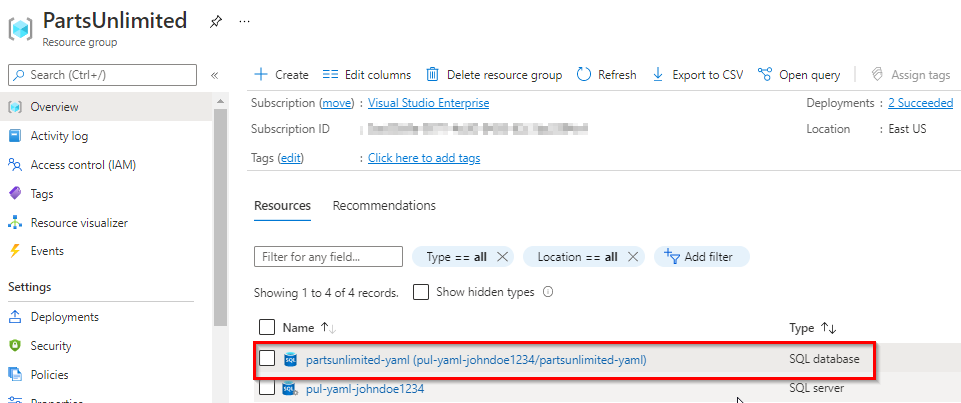Image resolution: width=961 pixels, height=403 pixels.
Task: Click Delete resource group trash button
Action: tap(494, 75)
